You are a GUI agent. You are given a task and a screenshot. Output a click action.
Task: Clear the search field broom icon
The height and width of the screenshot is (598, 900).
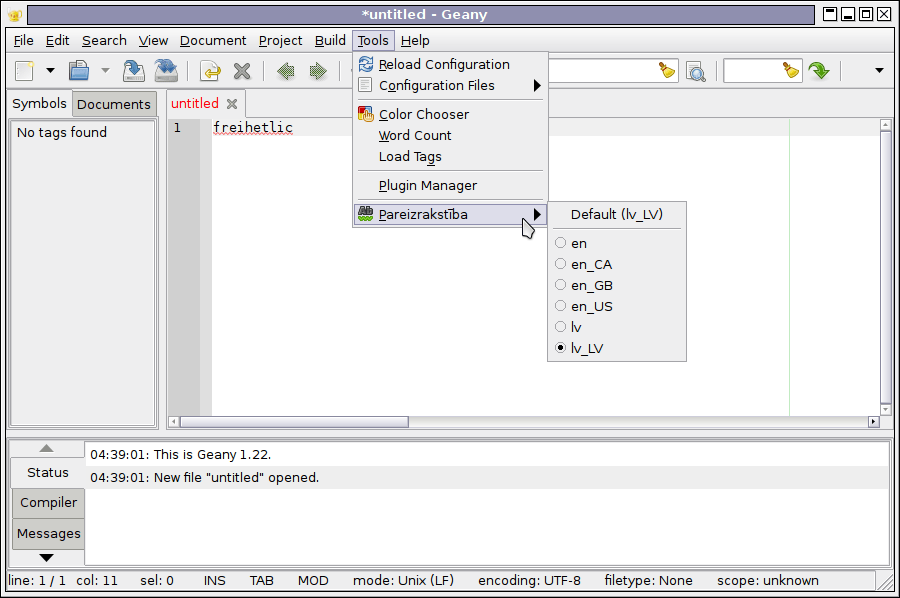tap(666, 71)
